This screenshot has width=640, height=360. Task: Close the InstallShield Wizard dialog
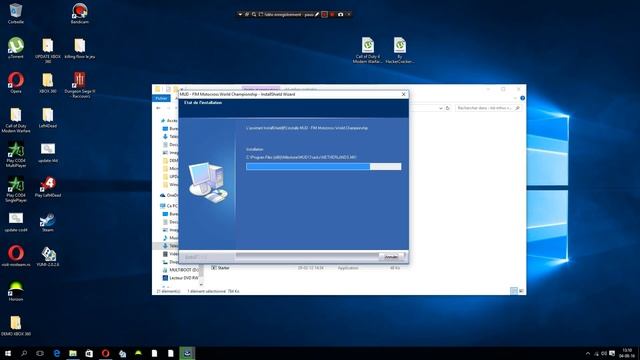pos(403,94)
